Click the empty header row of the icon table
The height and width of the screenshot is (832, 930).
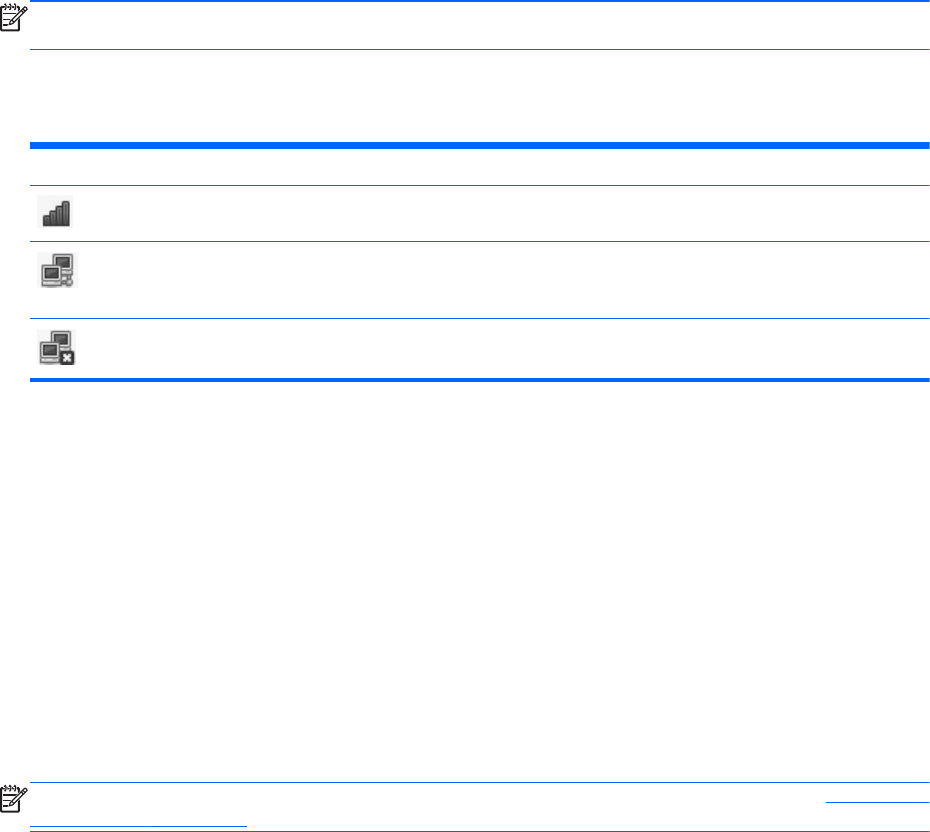[480, 167]
